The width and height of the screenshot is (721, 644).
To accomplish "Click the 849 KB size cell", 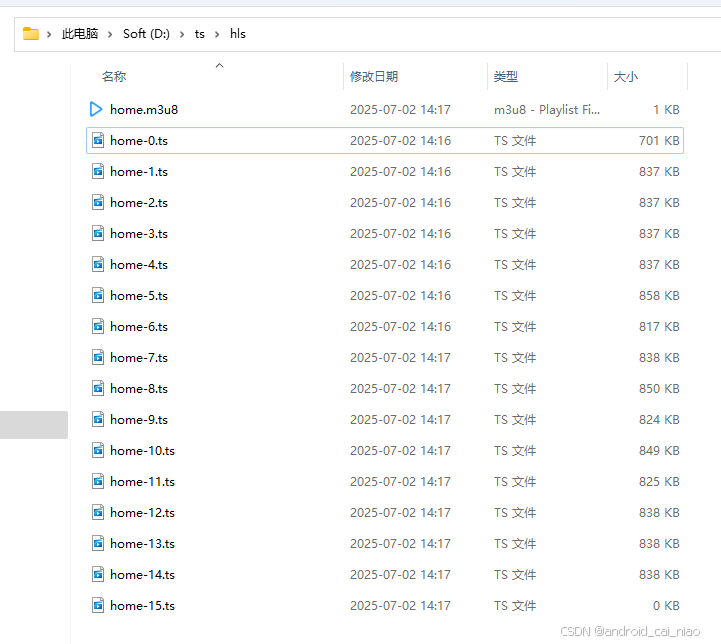I will (659, 450).
